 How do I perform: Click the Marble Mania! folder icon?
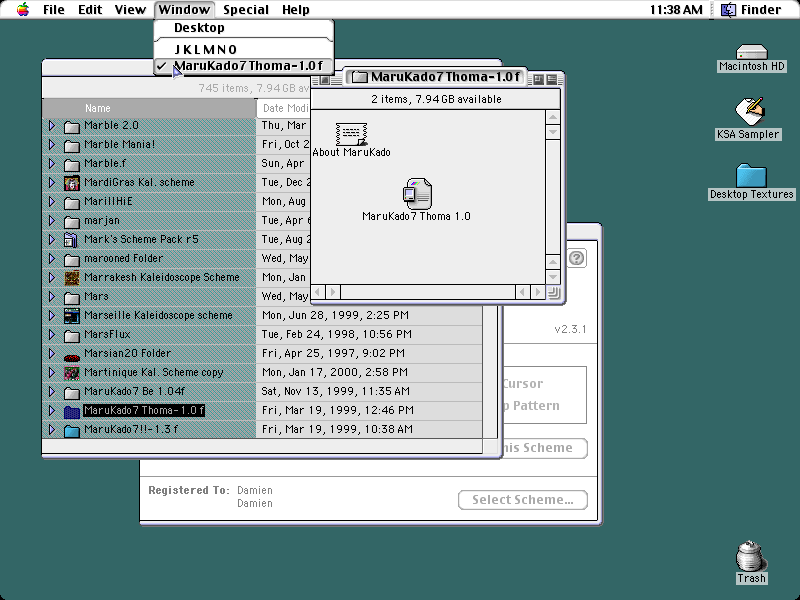click(72, 145)
